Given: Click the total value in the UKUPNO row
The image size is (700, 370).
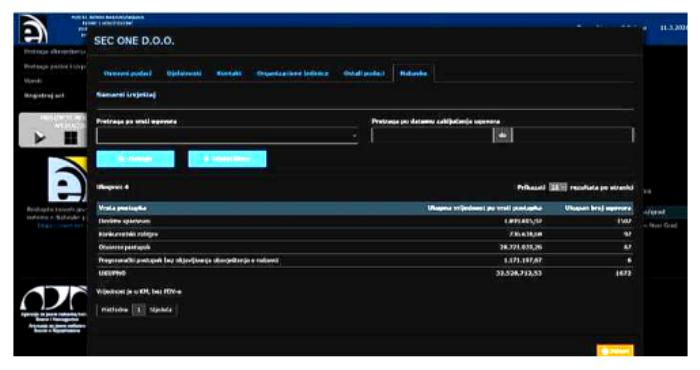Looking at the screenshot, I should coord(519,273).
